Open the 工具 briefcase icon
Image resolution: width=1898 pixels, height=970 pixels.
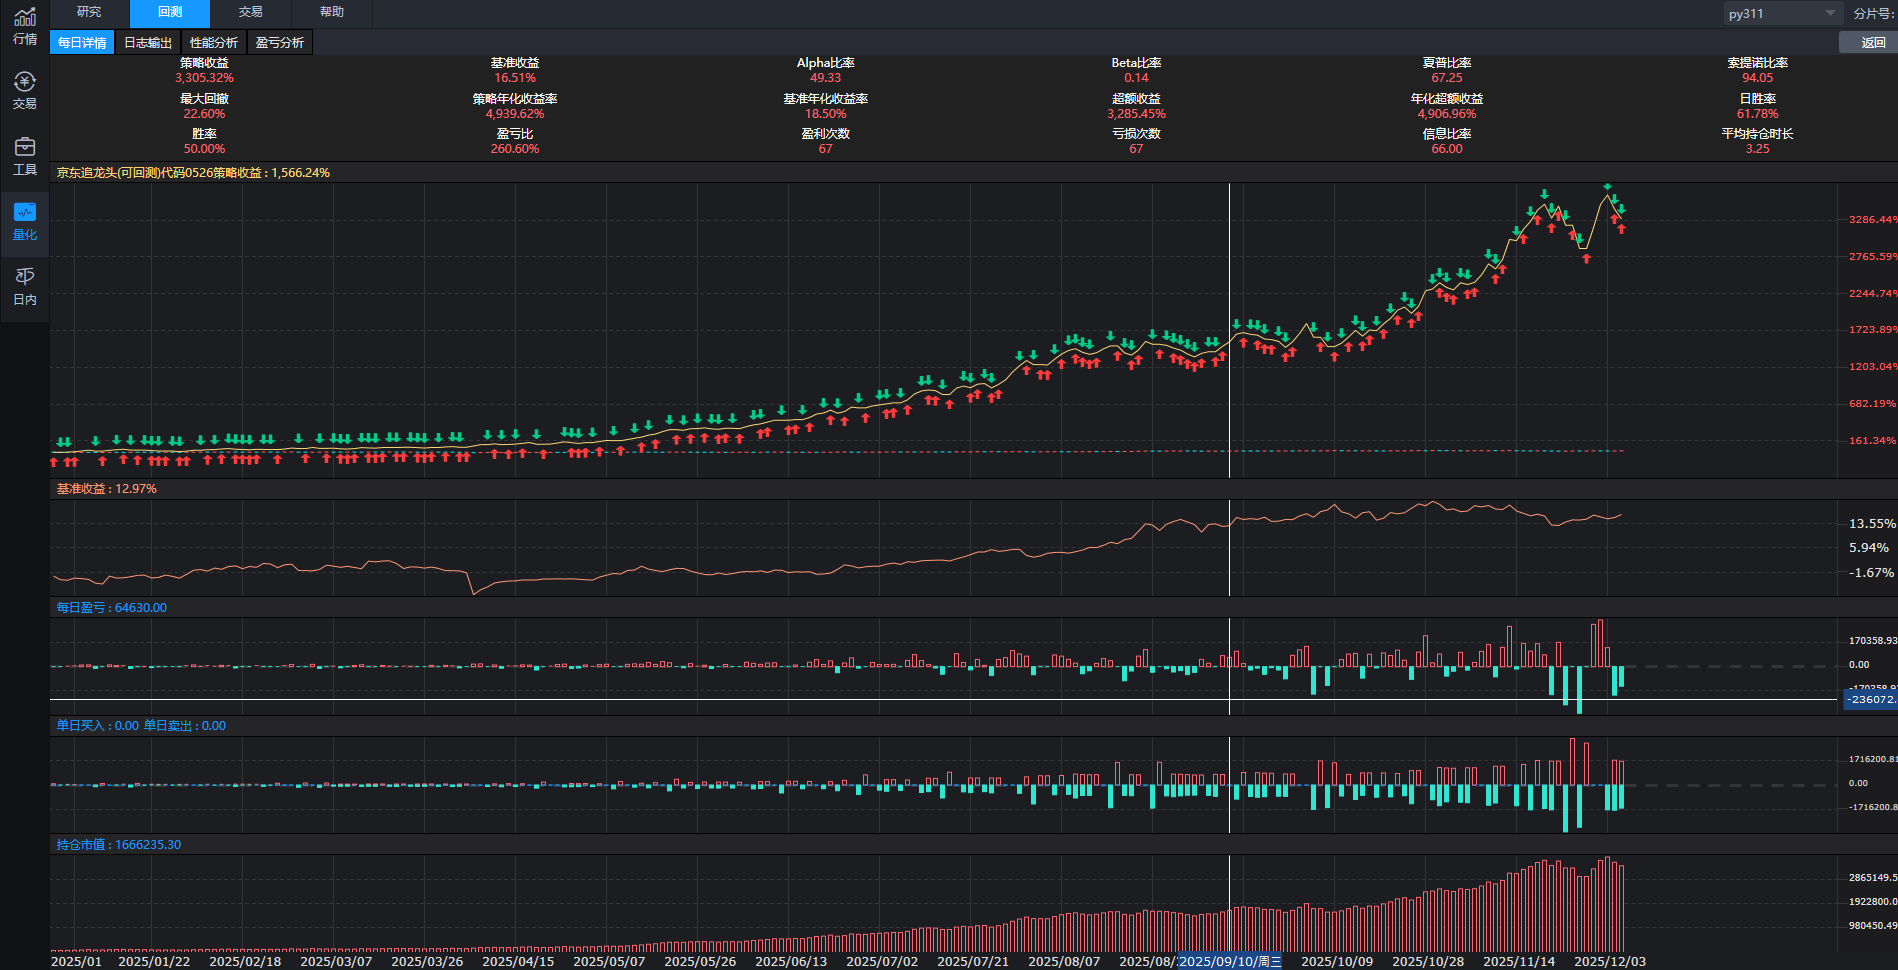pos(25,156)
